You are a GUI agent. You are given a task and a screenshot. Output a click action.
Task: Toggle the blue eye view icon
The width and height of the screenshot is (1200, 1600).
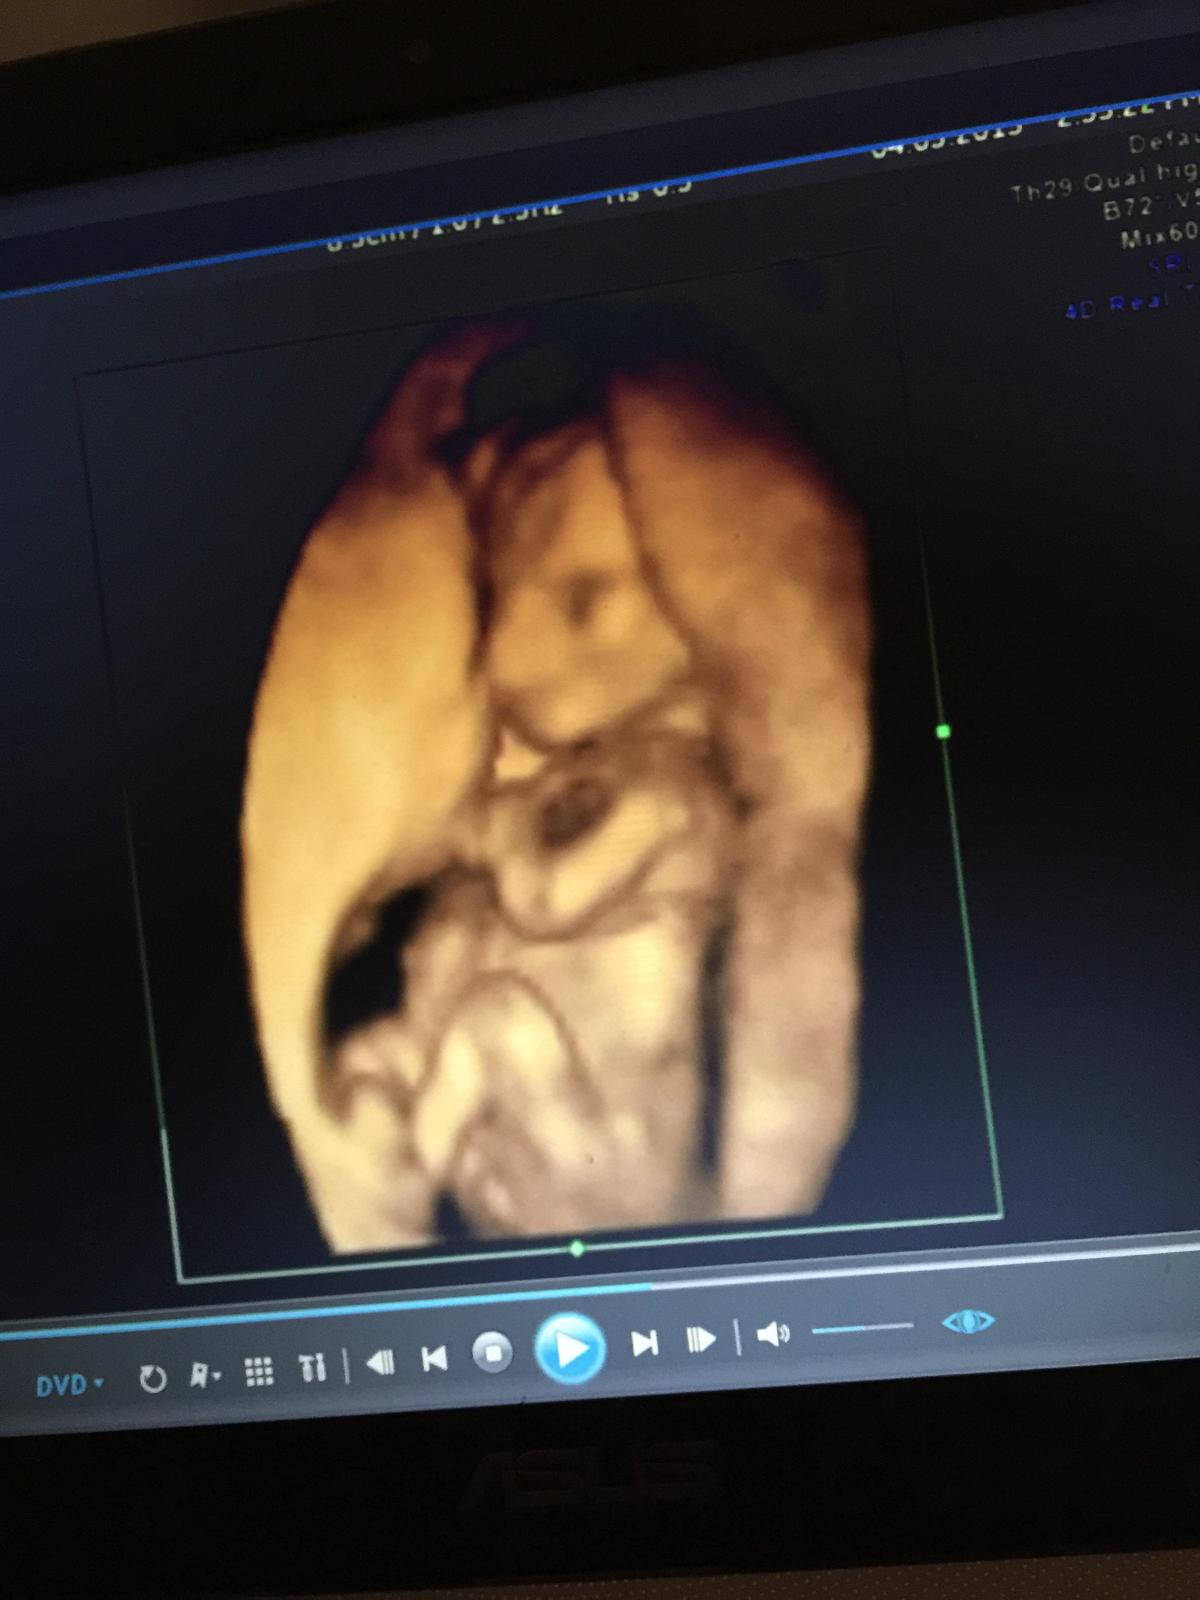tap(968, 1321)
